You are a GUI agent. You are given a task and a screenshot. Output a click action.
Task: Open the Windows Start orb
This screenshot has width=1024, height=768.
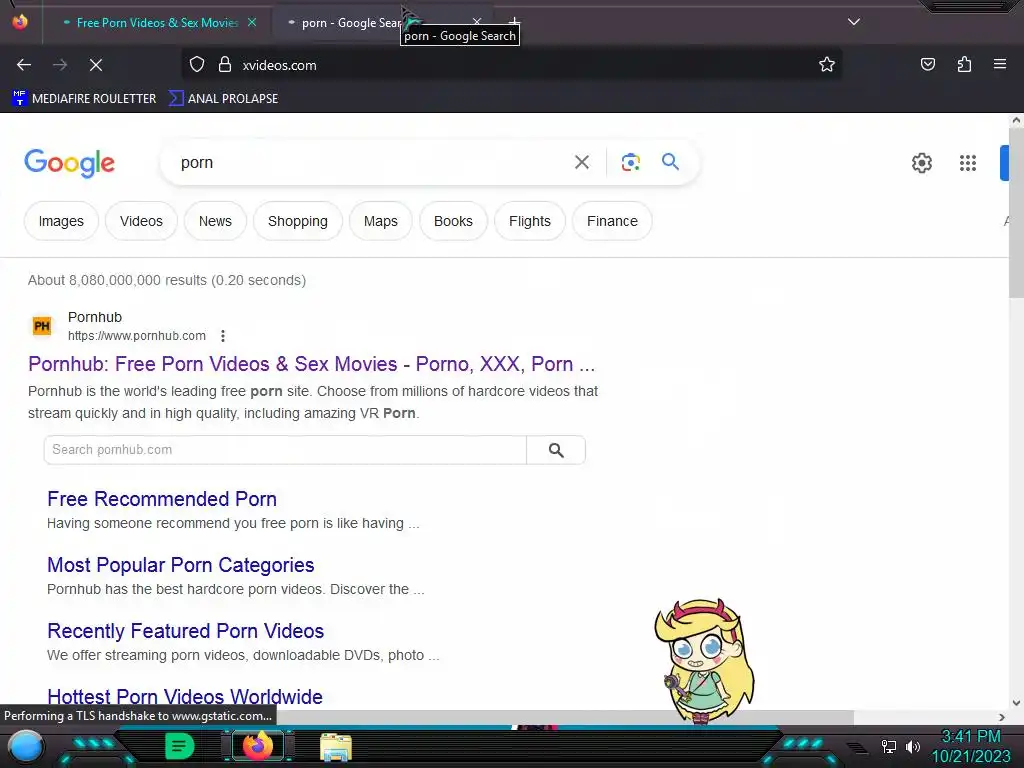point(25,746)
